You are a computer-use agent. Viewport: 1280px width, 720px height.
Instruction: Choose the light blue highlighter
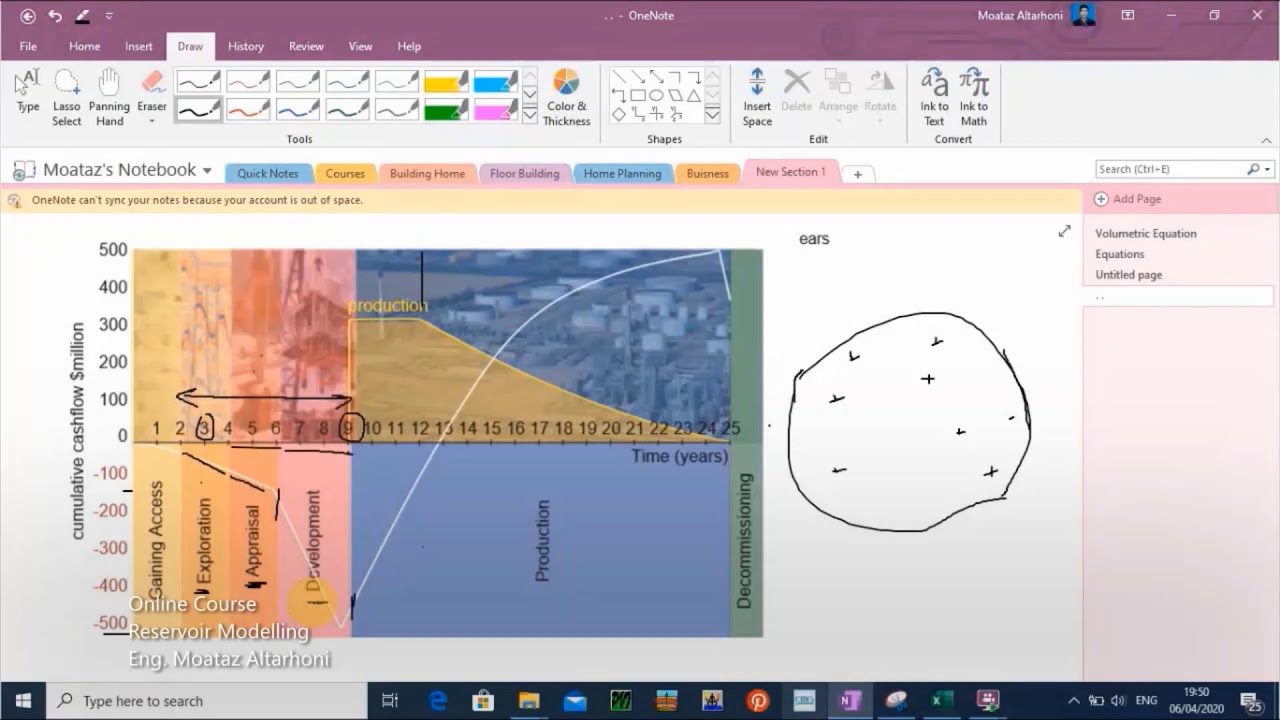496,81
